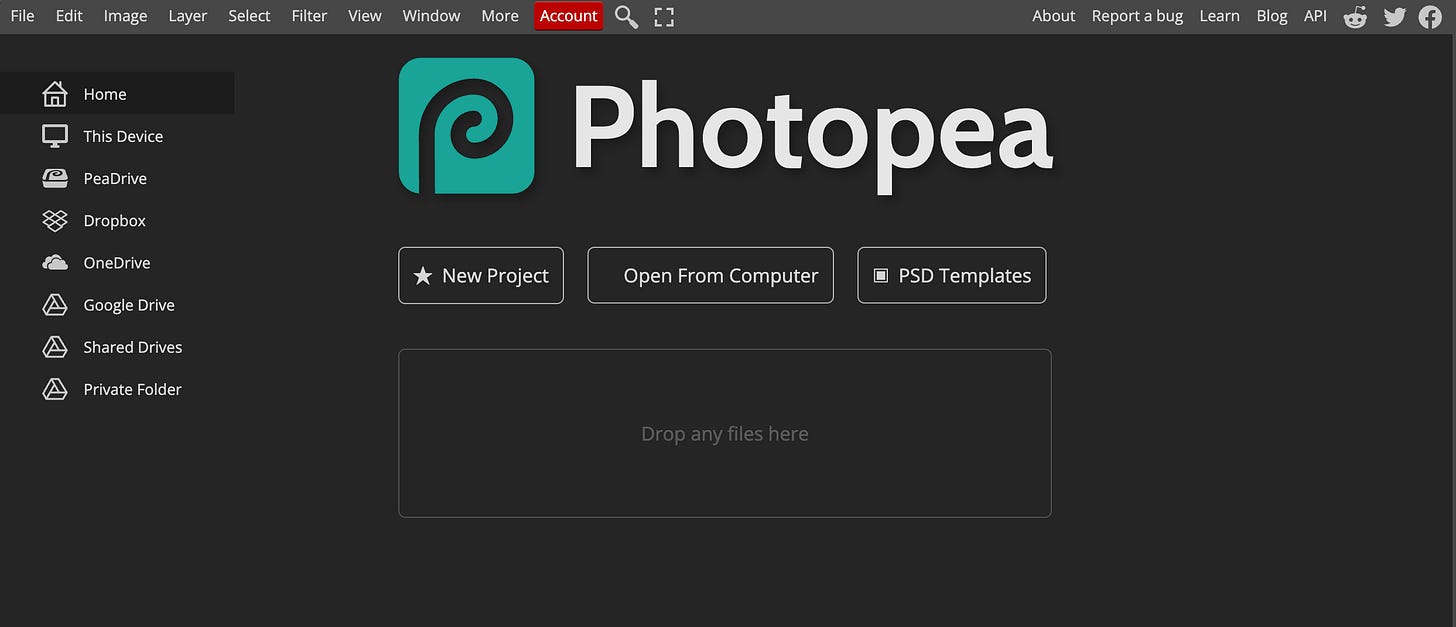Select Google Drive label in sidebar
Screen dimensions: 1456x627
129,305
